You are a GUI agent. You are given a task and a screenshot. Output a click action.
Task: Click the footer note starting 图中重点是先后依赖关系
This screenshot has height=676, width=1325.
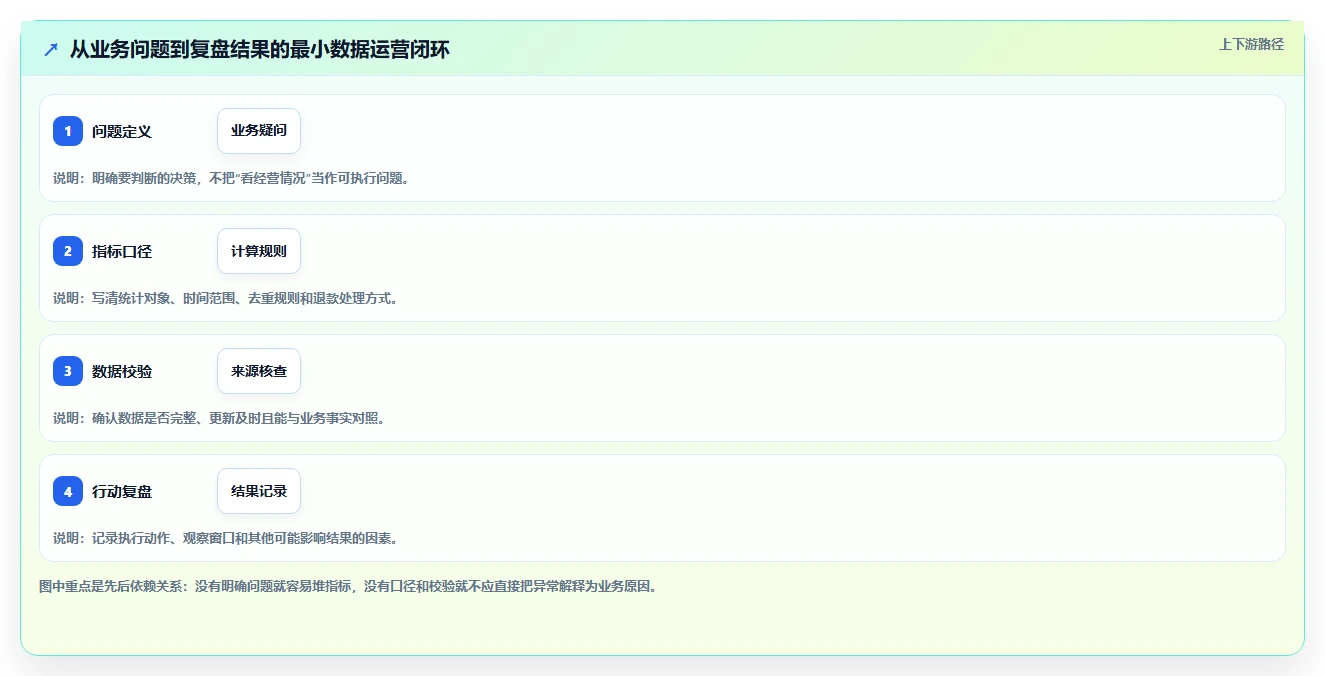pyautogui.click(x=348, y=586)
